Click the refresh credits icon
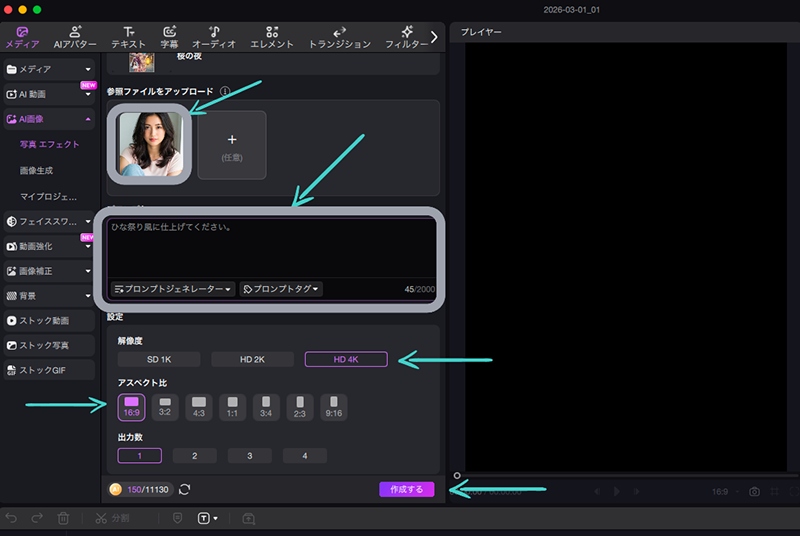The width and height of the screenshot is (800, 536). click(184, 490)
